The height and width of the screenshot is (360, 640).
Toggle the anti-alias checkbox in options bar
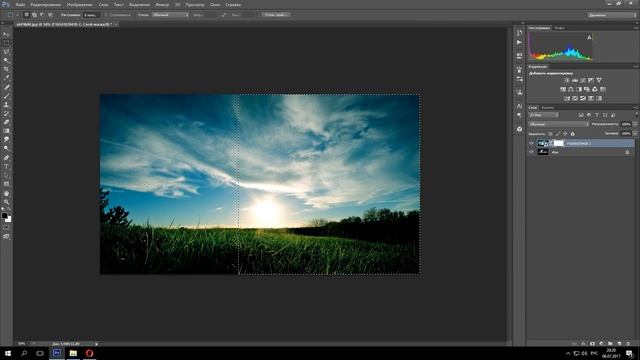coord(106,15)
